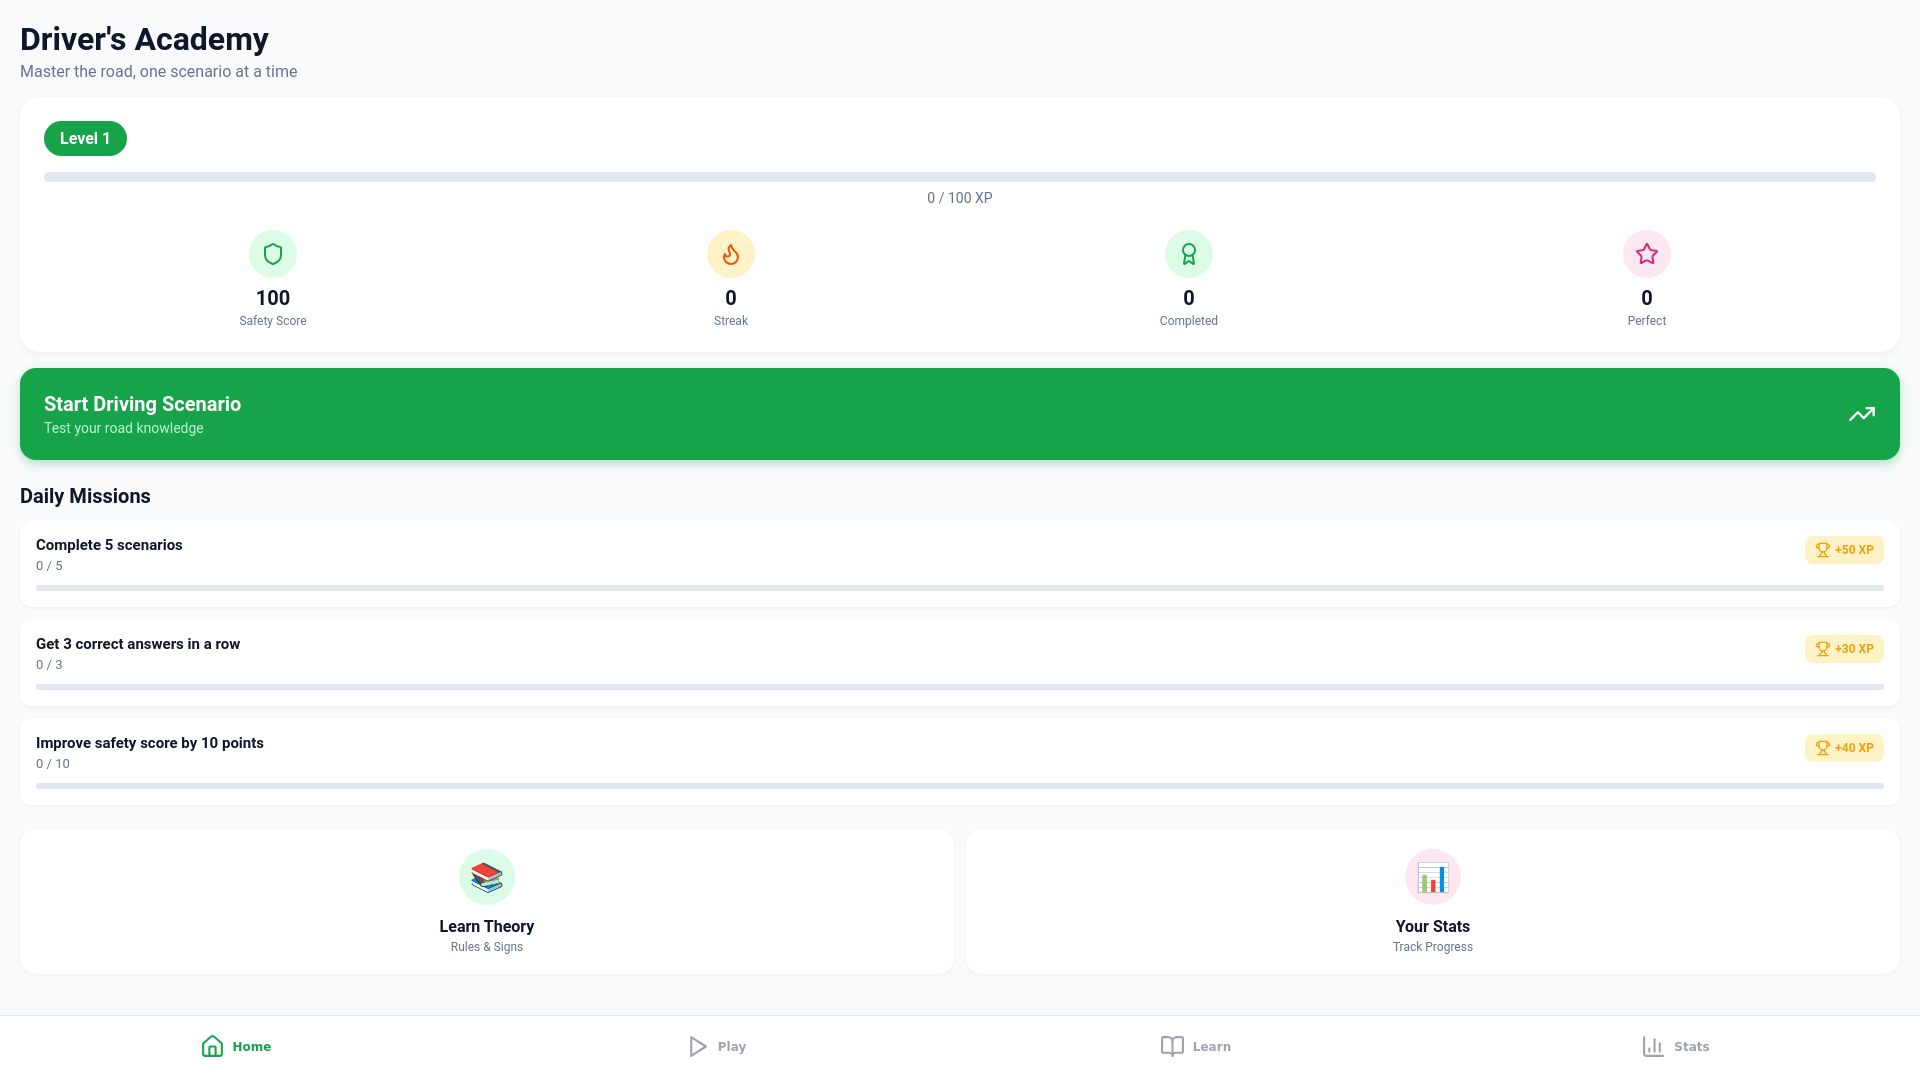Click the +30 XP reward text
1920x1080 pixels.
coord(1854,649)
